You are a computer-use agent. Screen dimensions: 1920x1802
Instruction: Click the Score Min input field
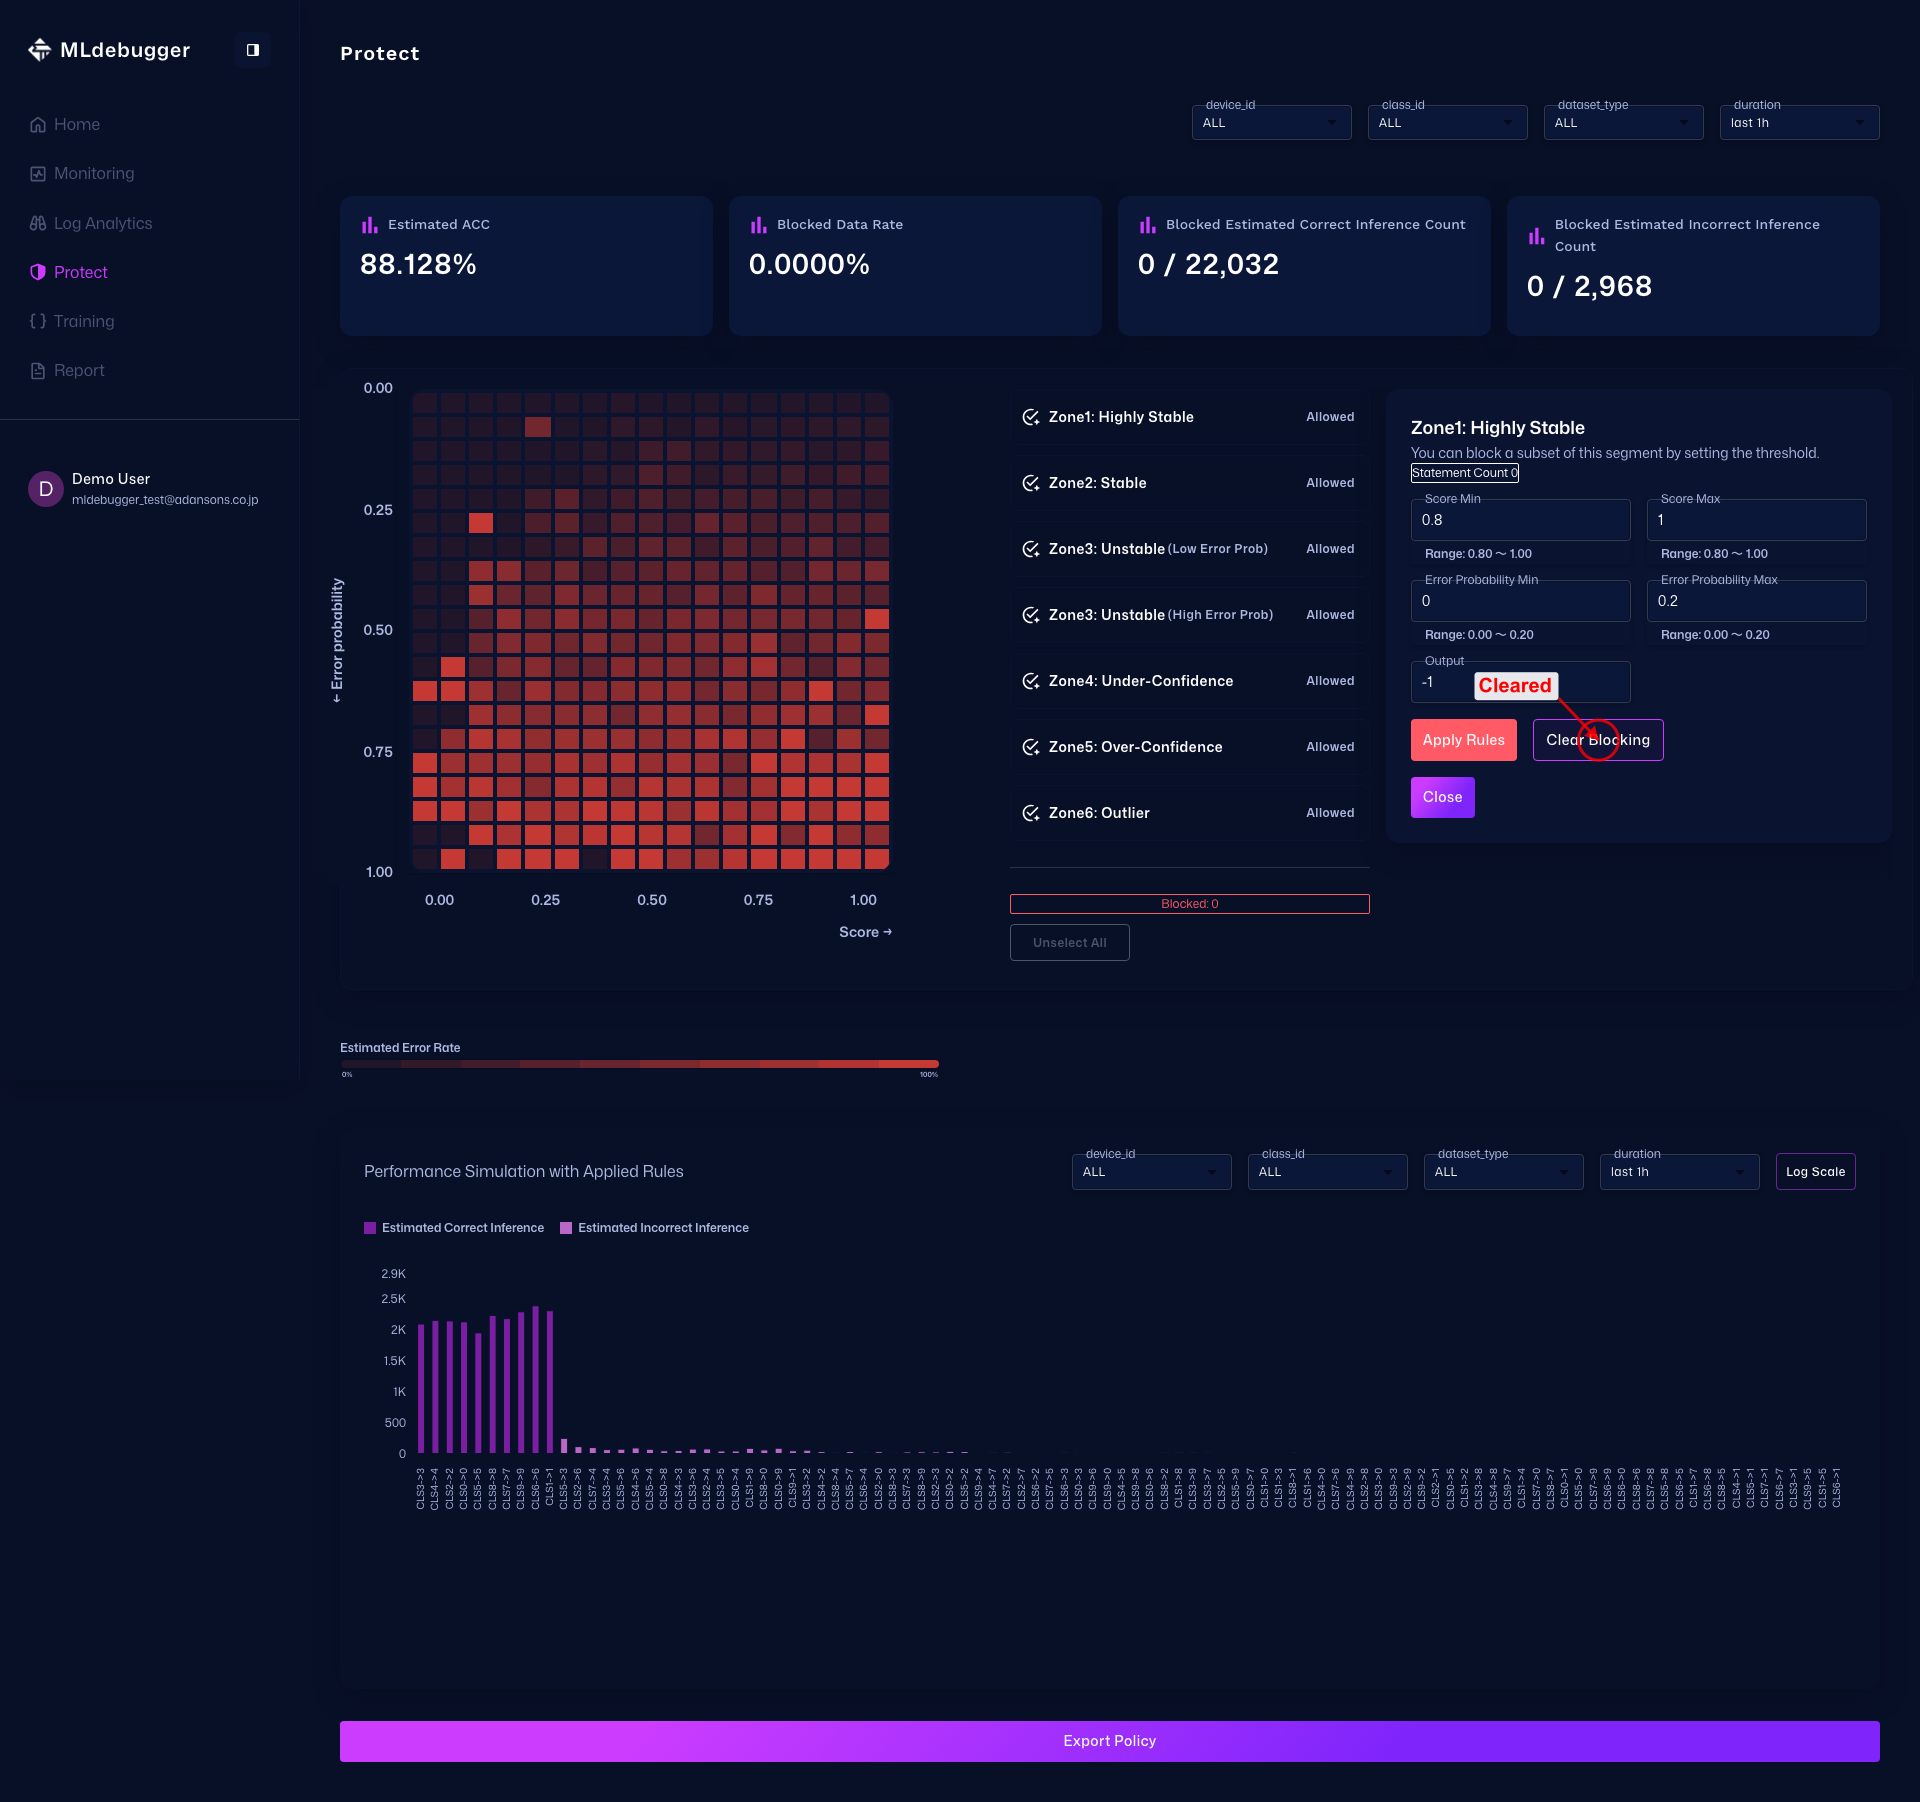pyautogui.click(x=1520, y=520)
